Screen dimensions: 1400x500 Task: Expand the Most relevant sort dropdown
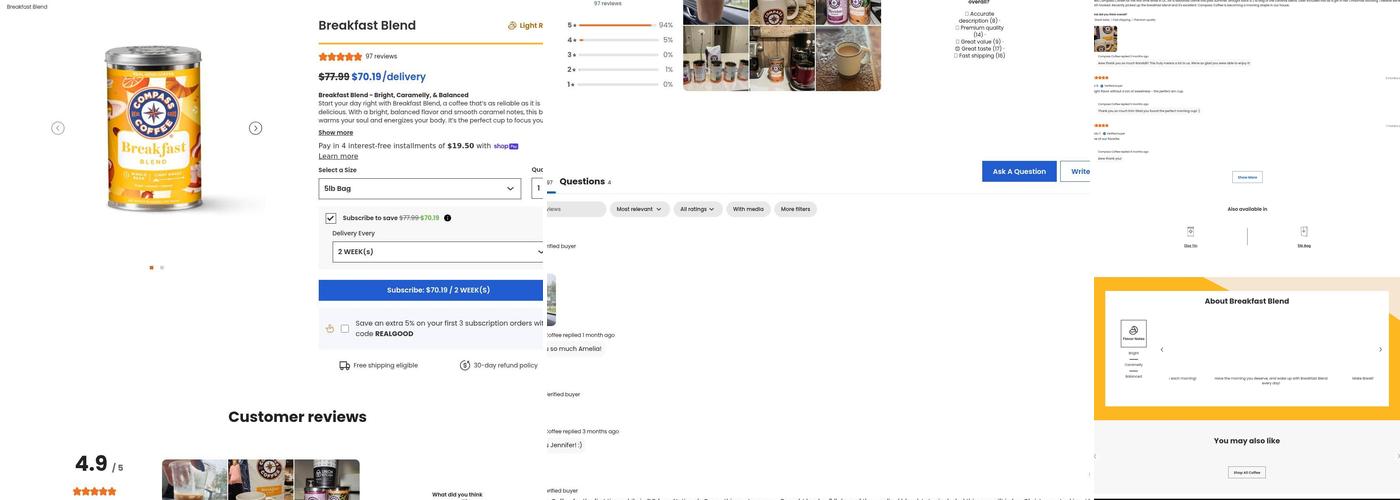(638, 209)
